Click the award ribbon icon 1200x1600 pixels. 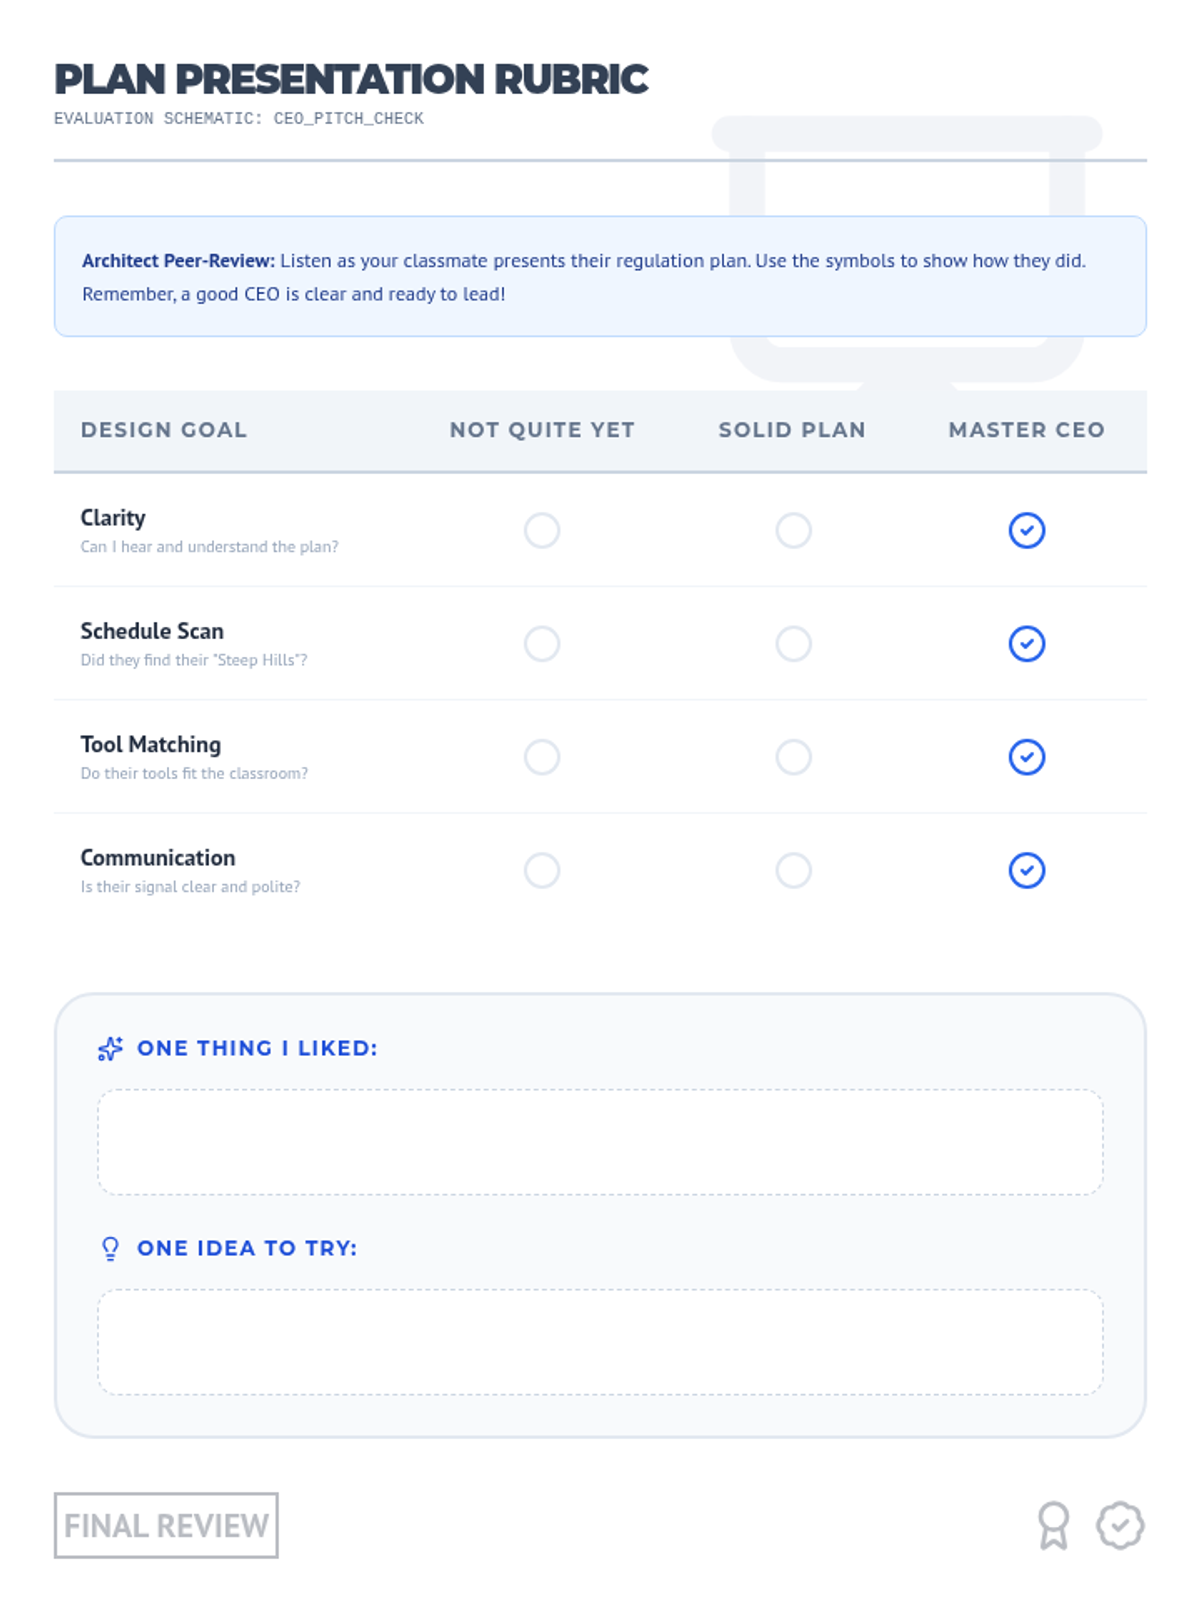(x=1053, y=1526)
